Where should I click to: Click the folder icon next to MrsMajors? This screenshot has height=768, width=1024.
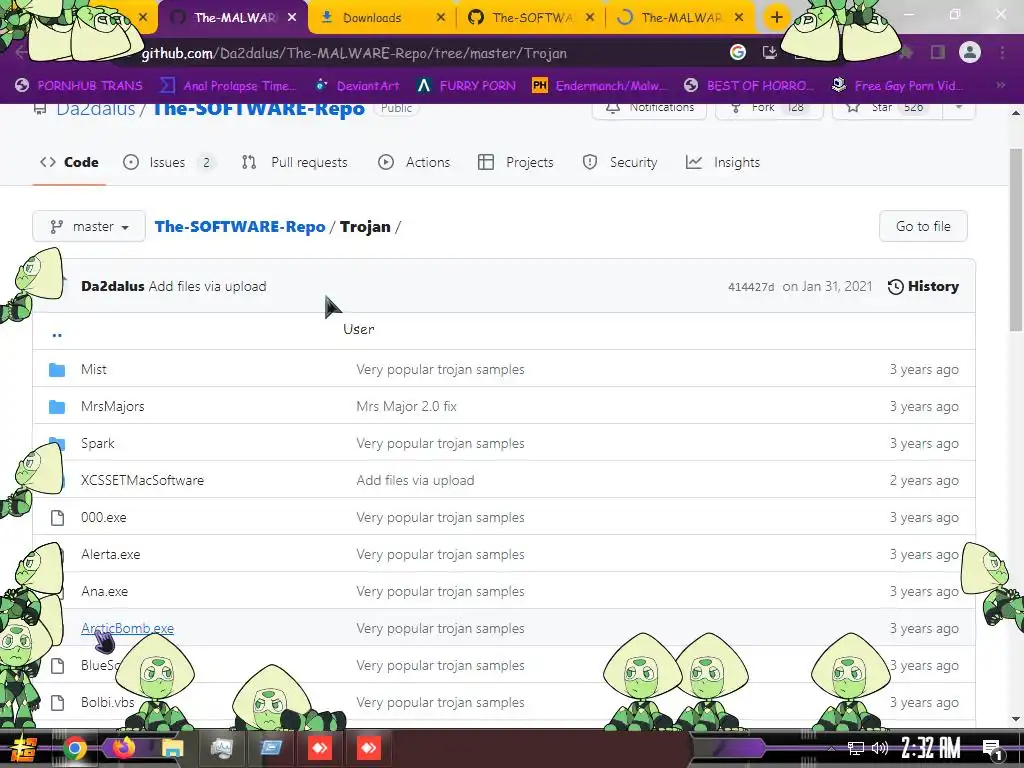coord(57,407)
